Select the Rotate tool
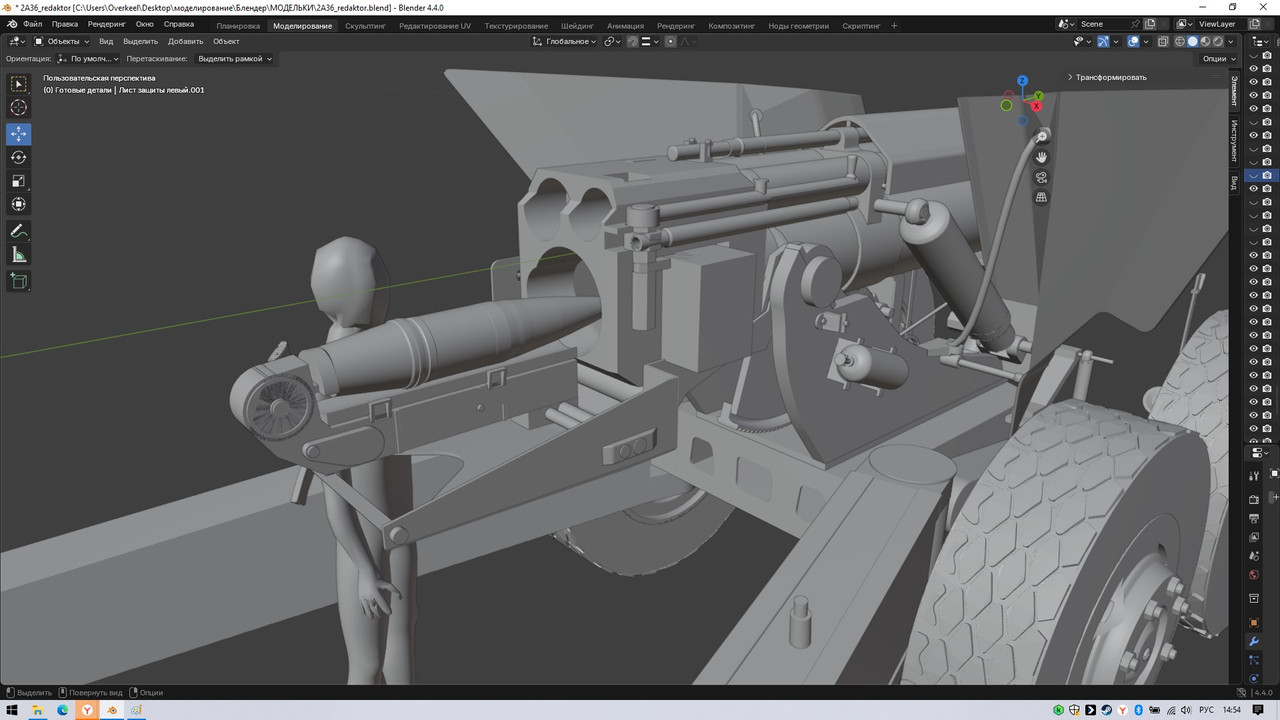The height and width of the screenshot is (720, 1280). 18,157
